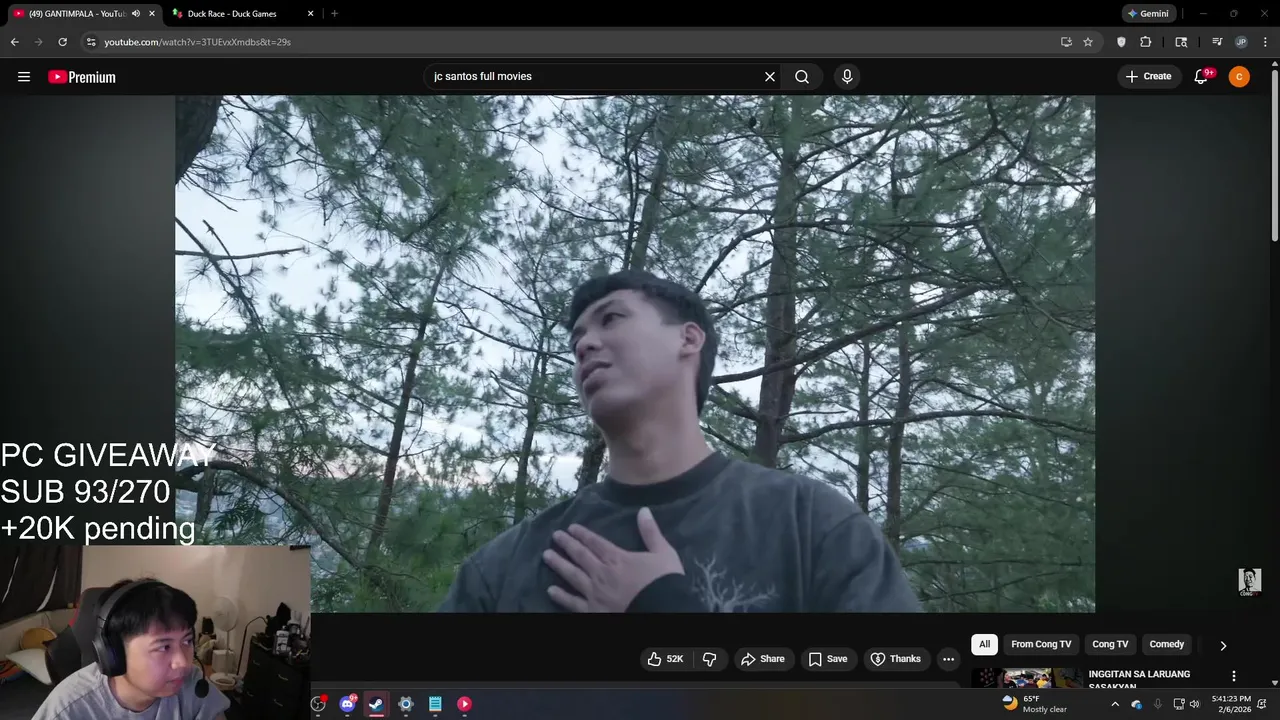Open the notification center tray icon
The image size is (1280, 720).
[x=1262, y=704]
